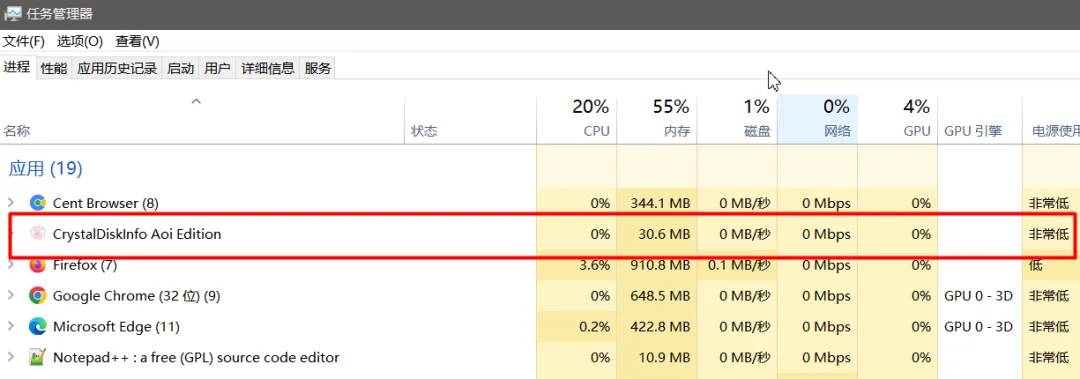Expand the Notepad++ process entry
The width and height of the screenshot is (1080, 379).
[x=10, y=357]
